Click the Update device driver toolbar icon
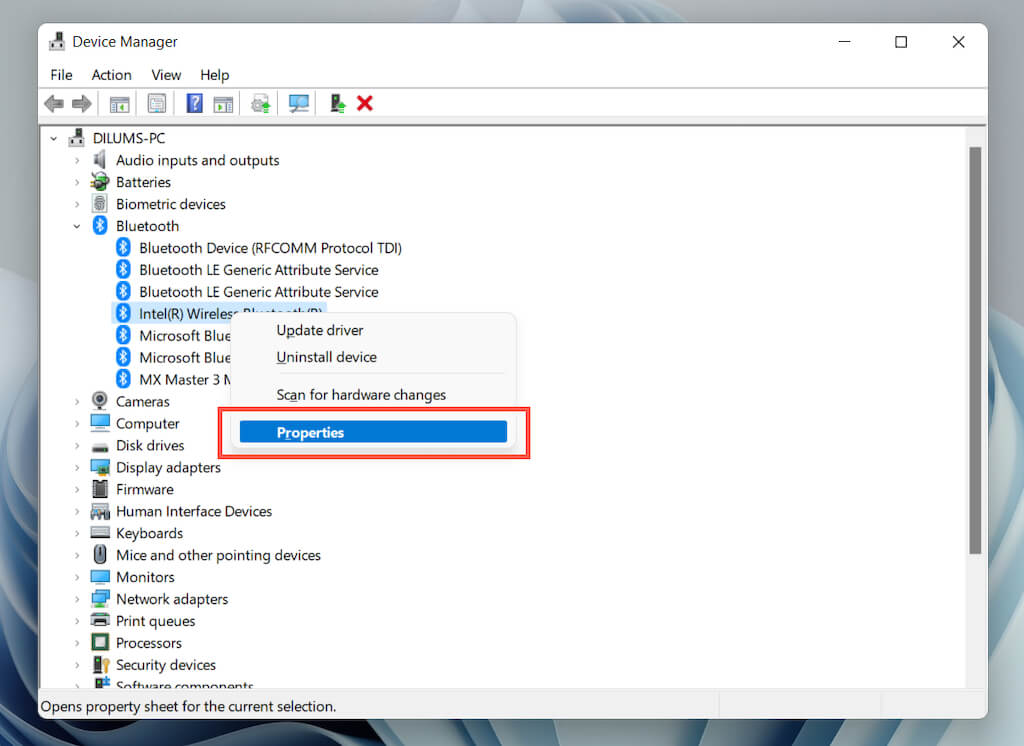The image size is (1024, 746). pyautogui.click(x=261, y=103)
